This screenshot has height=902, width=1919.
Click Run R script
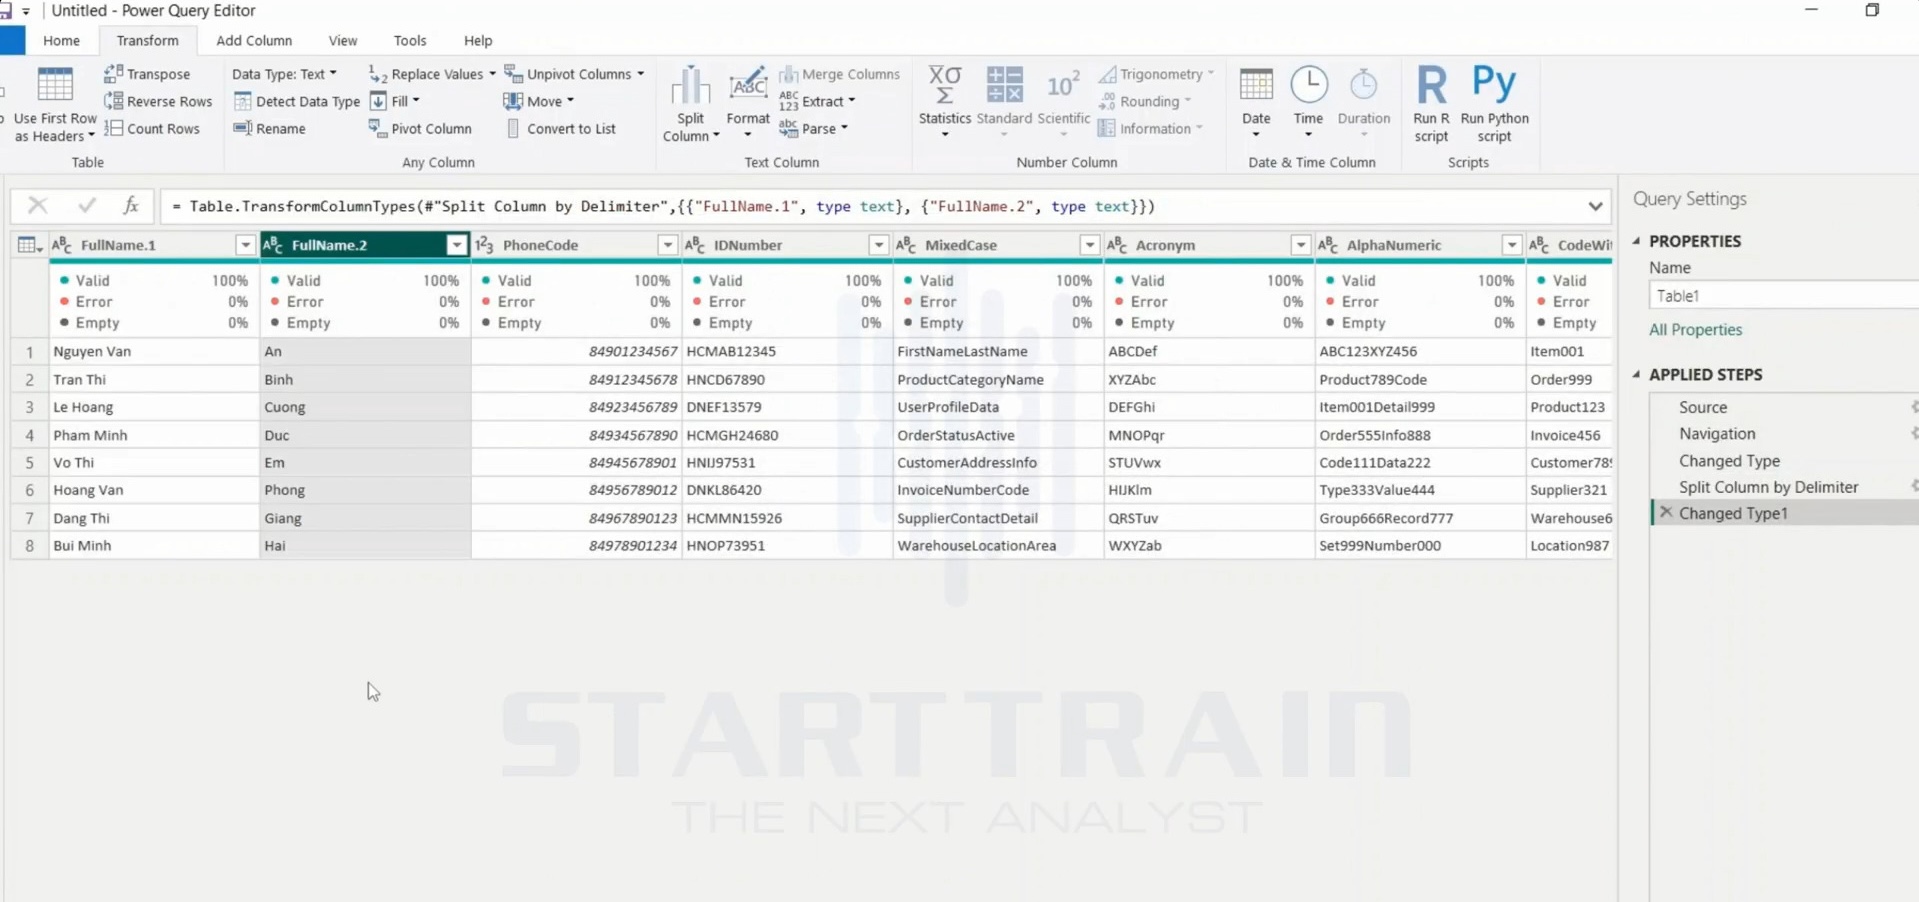1431,105
